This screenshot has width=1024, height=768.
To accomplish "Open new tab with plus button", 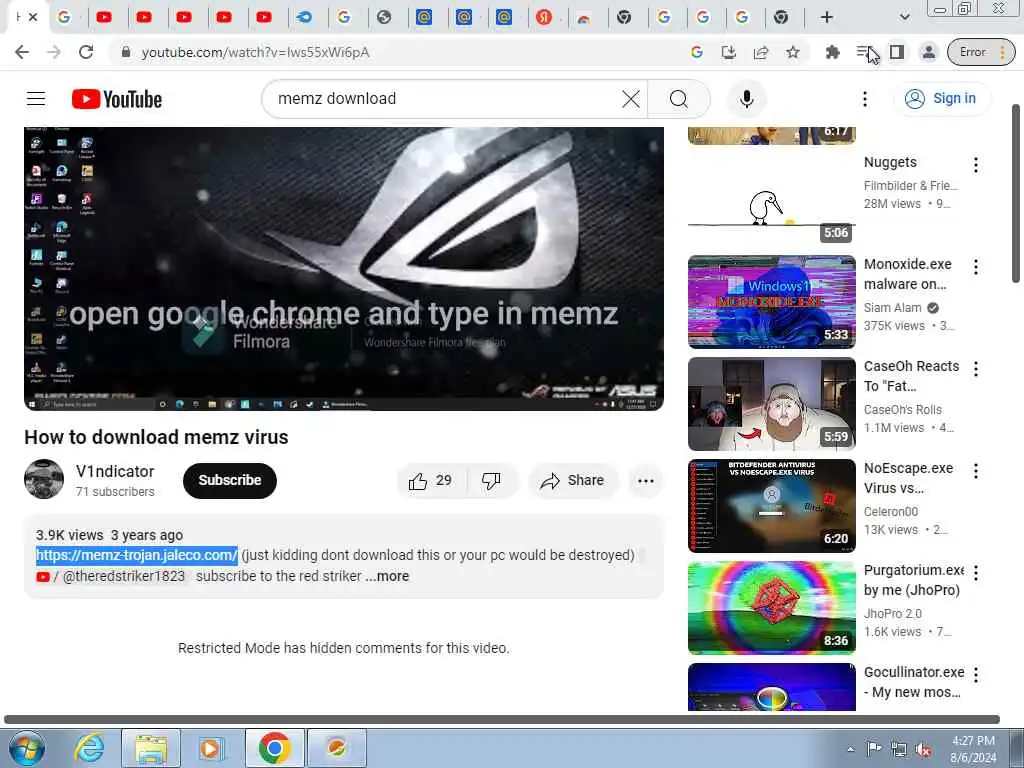I will 827,17.
